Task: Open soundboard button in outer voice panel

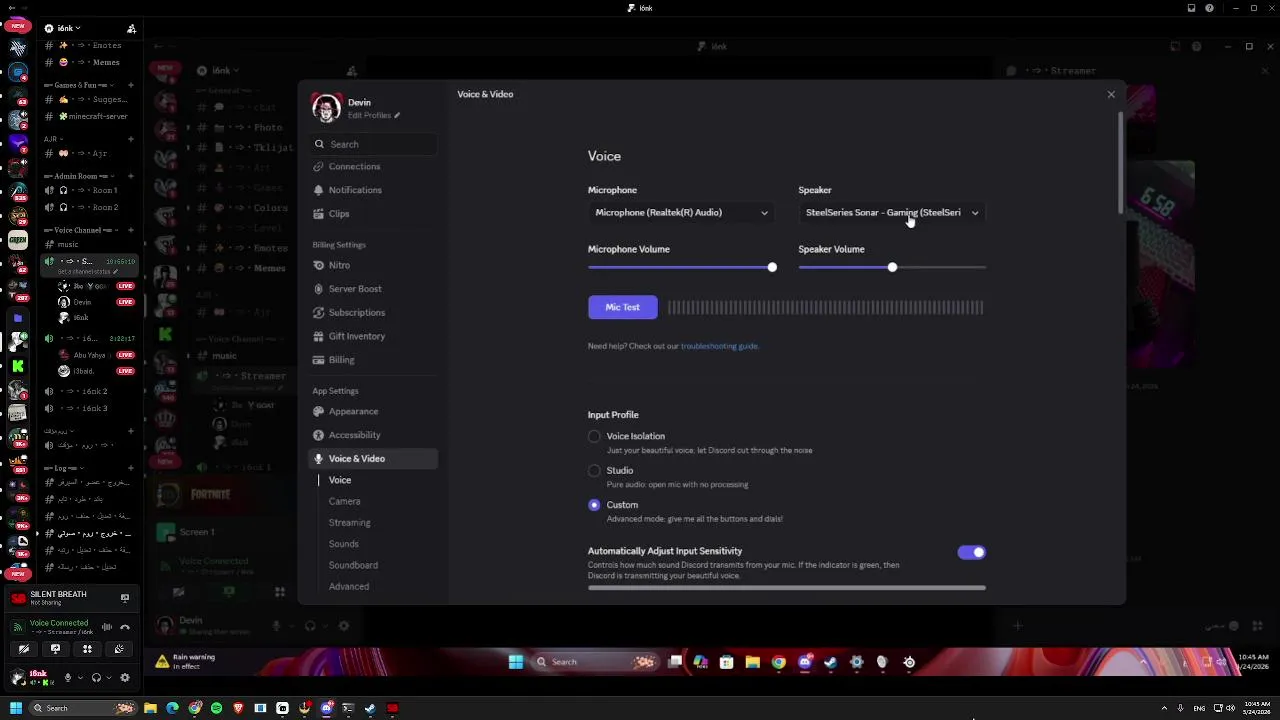Action: 119,649
